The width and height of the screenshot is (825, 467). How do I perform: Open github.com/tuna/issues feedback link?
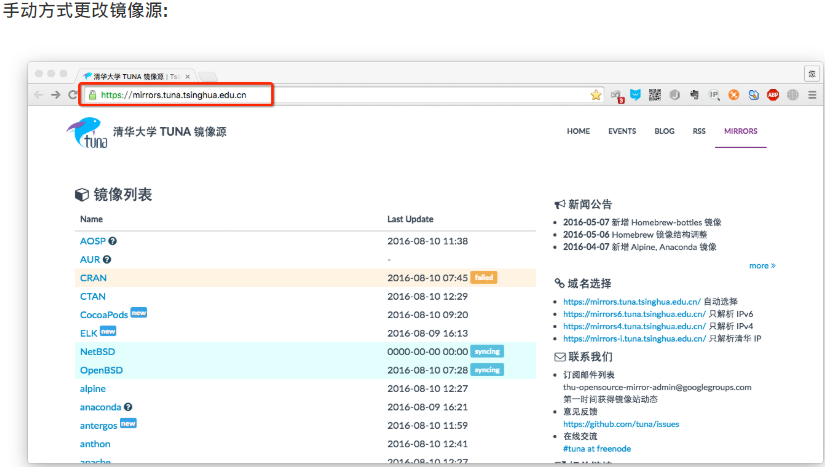(x=621, y=424)
